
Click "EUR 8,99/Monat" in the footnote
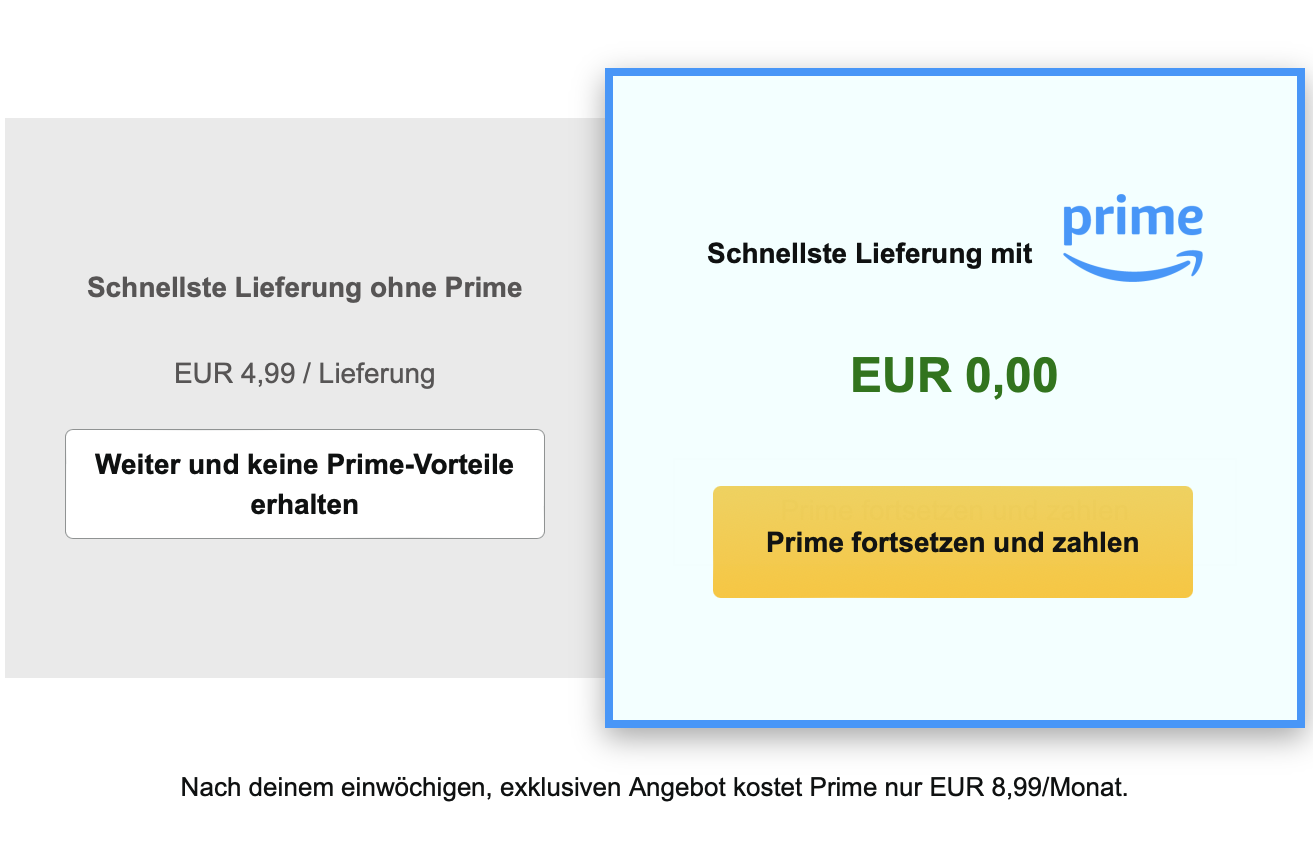coord(1028,788)
